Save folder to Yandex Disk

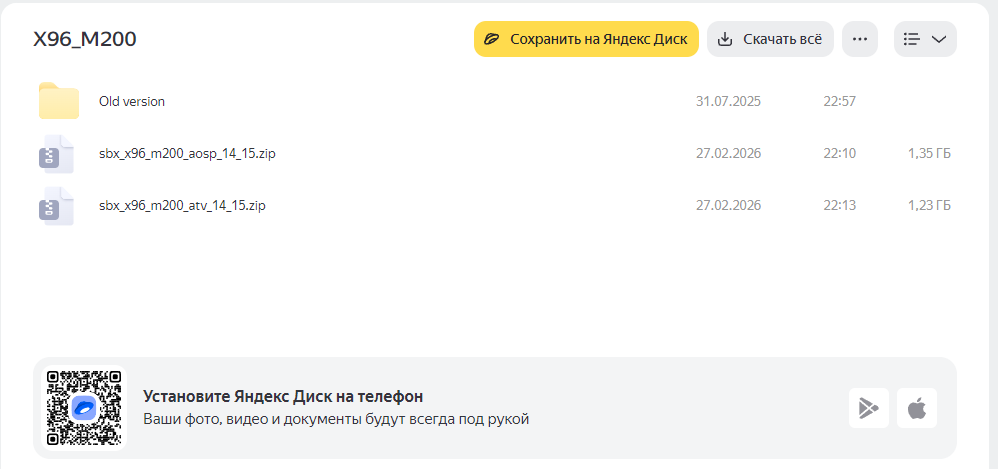click(586, 39)
